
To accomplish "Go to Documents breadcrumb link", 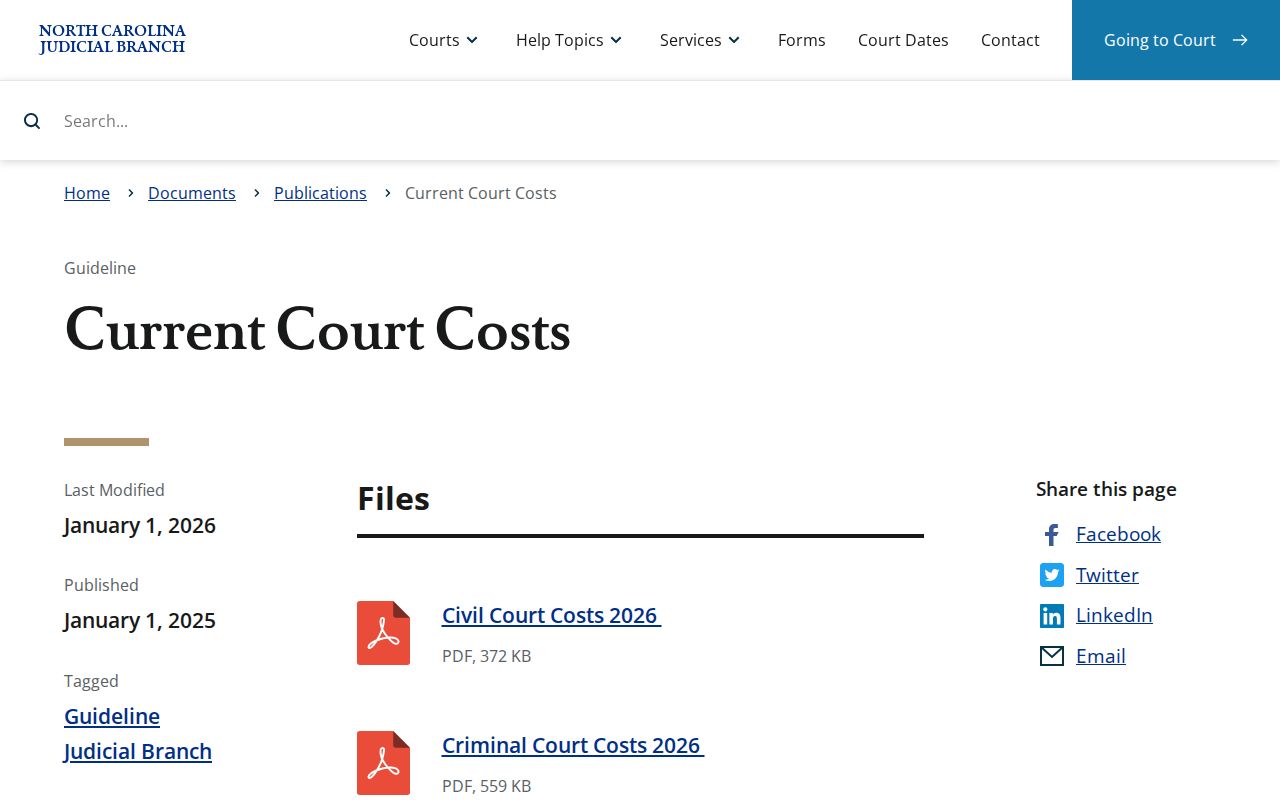I will 192,193.
